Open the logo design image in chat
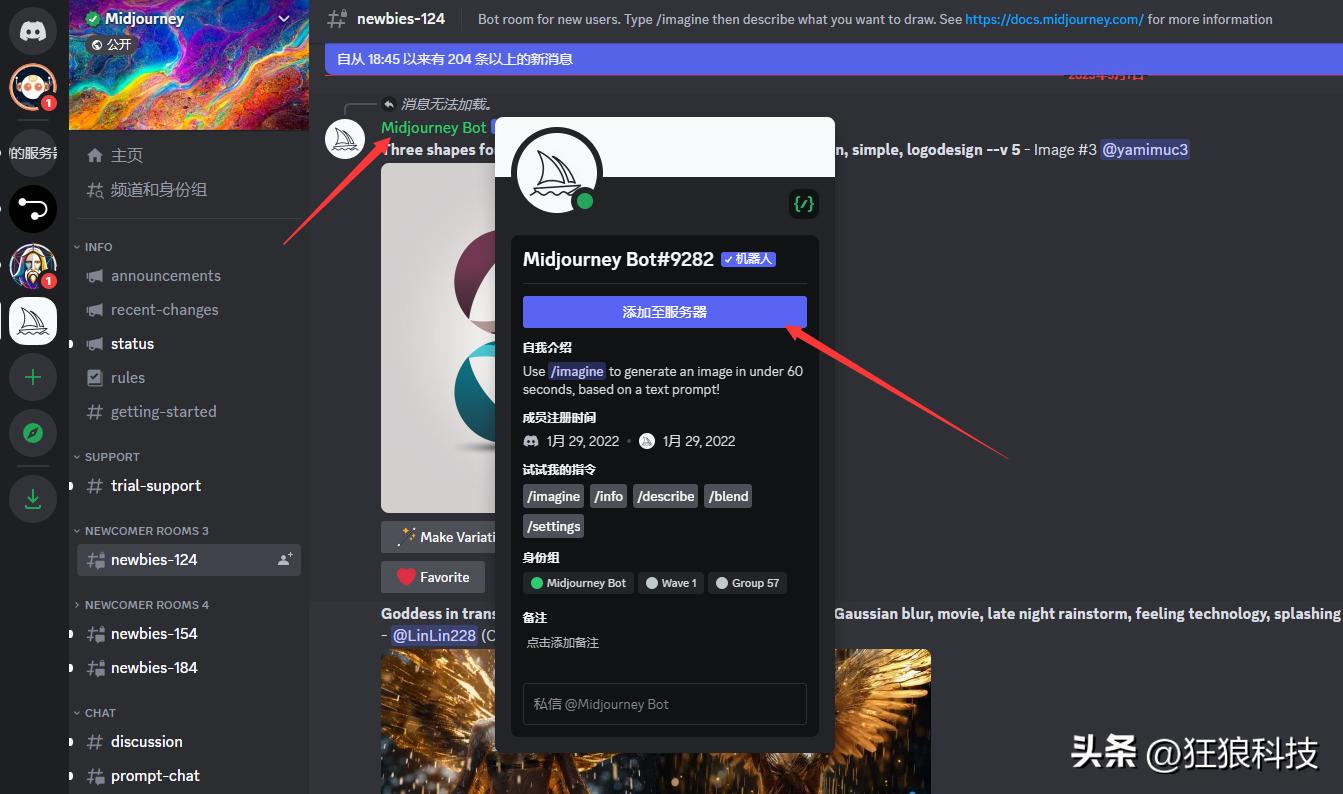This screenshot has width=1343, height=794. point(439,338)
